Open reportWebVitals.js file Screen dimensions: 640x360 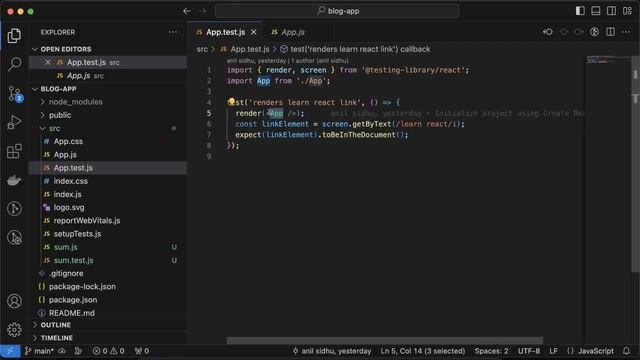pyautogui.click(x=108, y=220)
